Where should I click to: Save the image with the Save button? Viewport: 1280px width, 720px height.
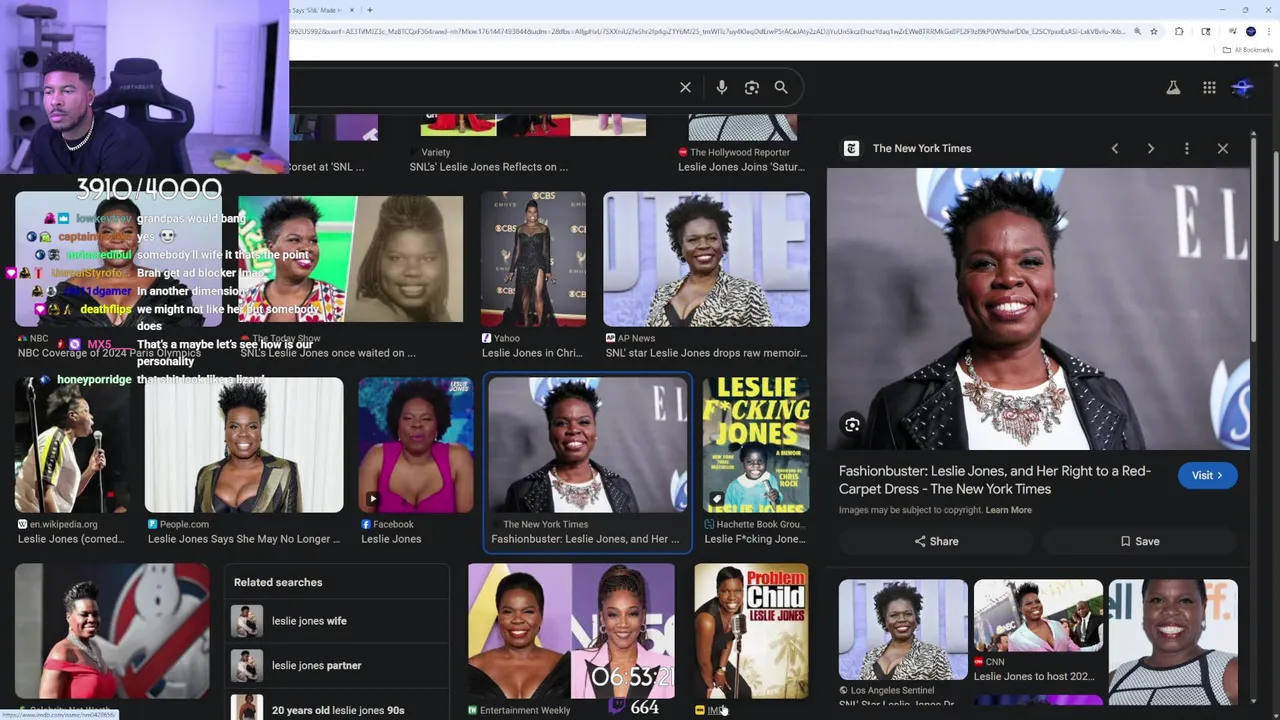1140,541
